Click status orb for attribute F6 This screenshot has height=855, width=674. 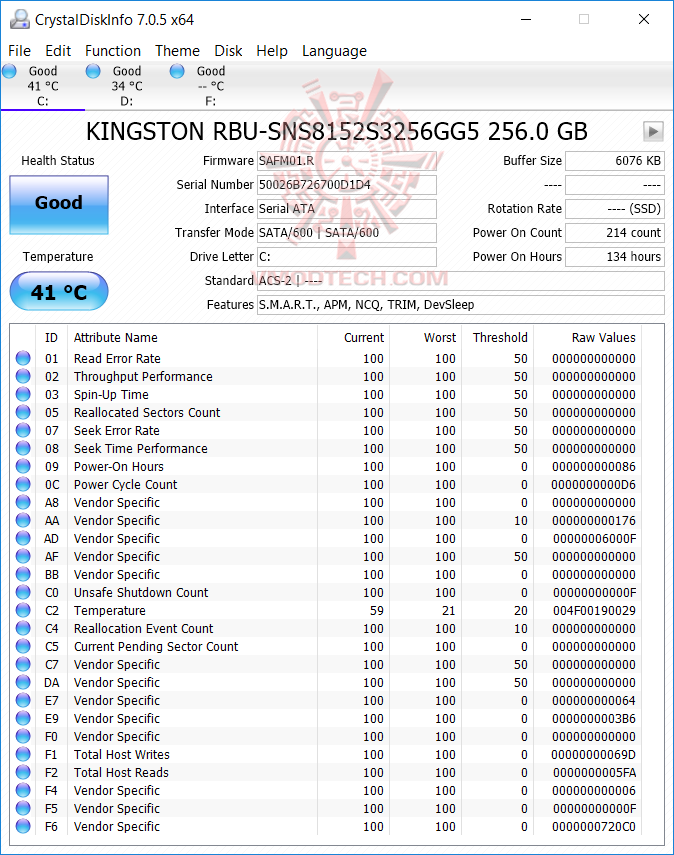coord(23,826)
